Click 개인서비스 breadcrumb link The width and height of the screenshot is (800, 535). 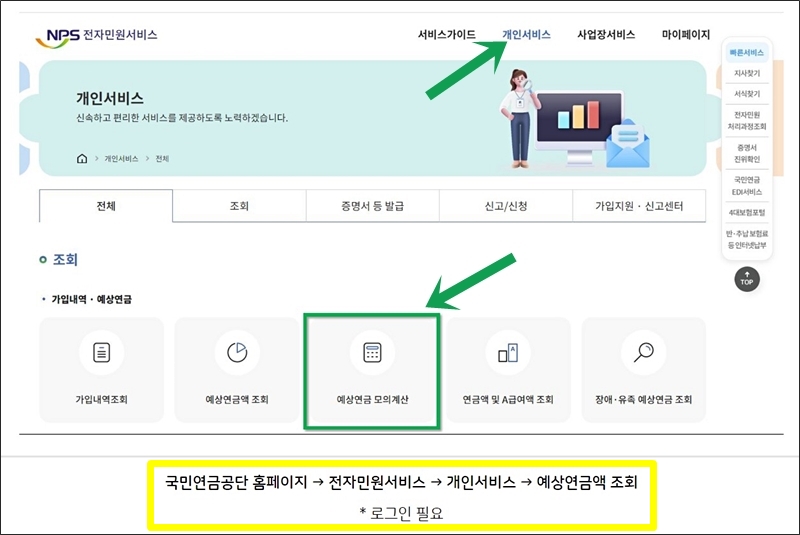[121, 159]
